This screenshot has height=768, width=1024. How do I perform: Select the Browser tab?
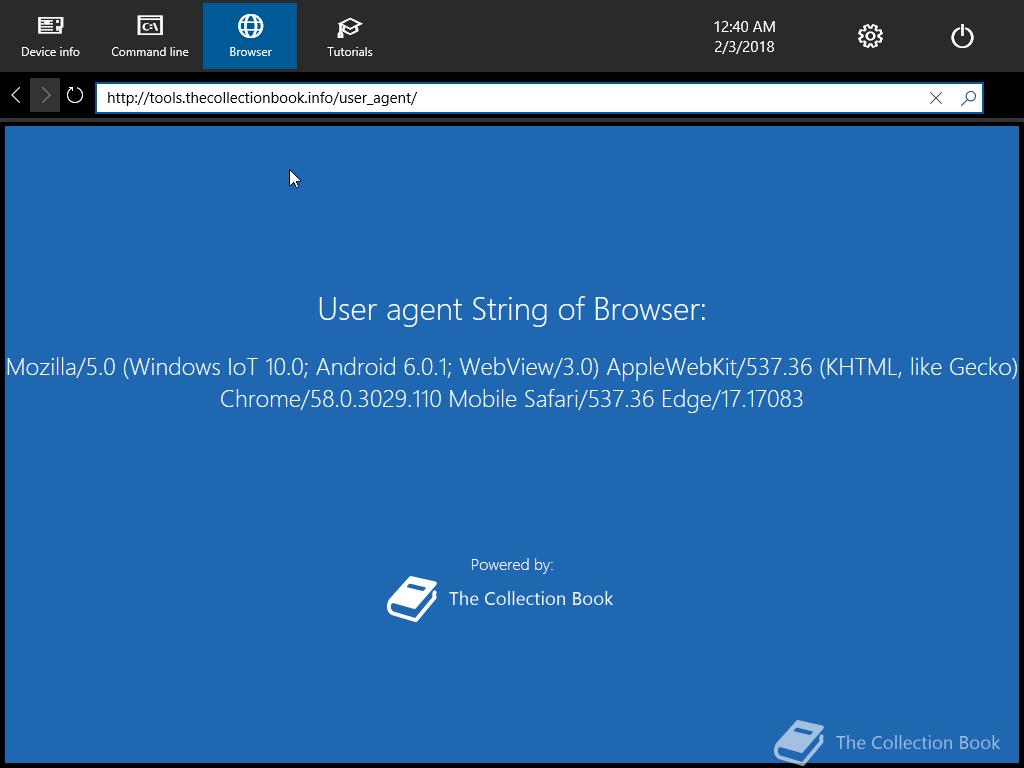click(x=250, y=36)
